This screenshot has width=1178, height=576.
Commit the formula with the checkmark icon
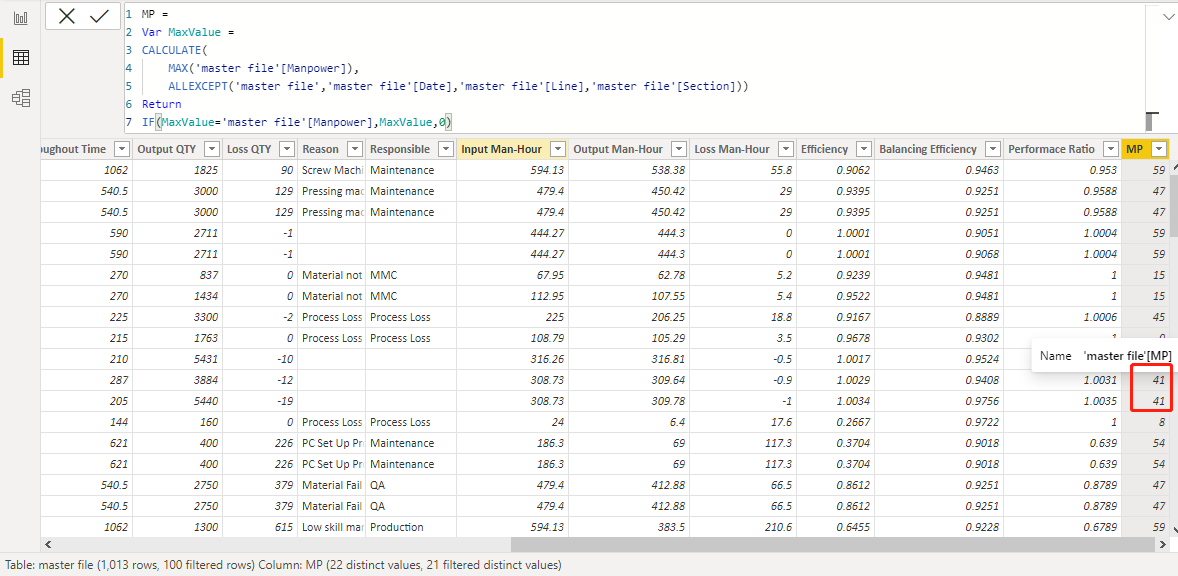[99, 16]
